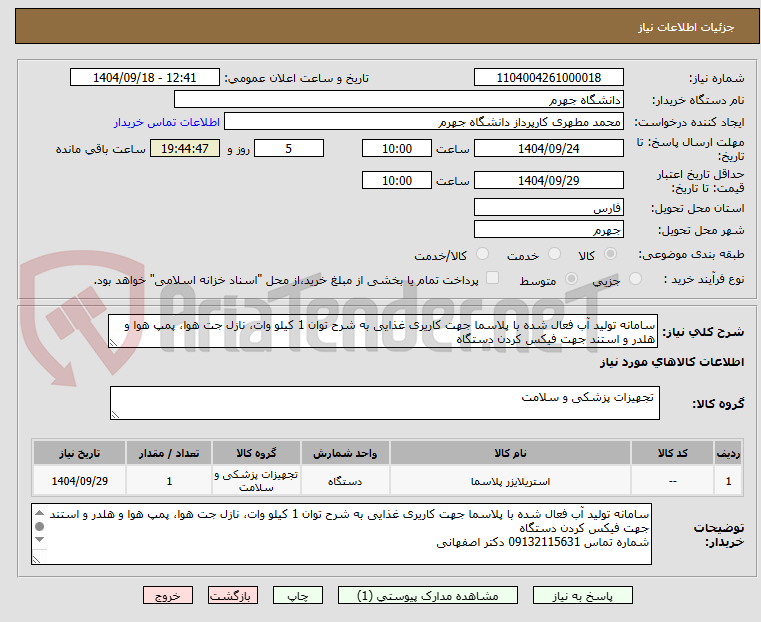Screen dimensions: 761x622
Task: Open مشاهده مدارک پیوستی (1) button
Action: (428, 595)
